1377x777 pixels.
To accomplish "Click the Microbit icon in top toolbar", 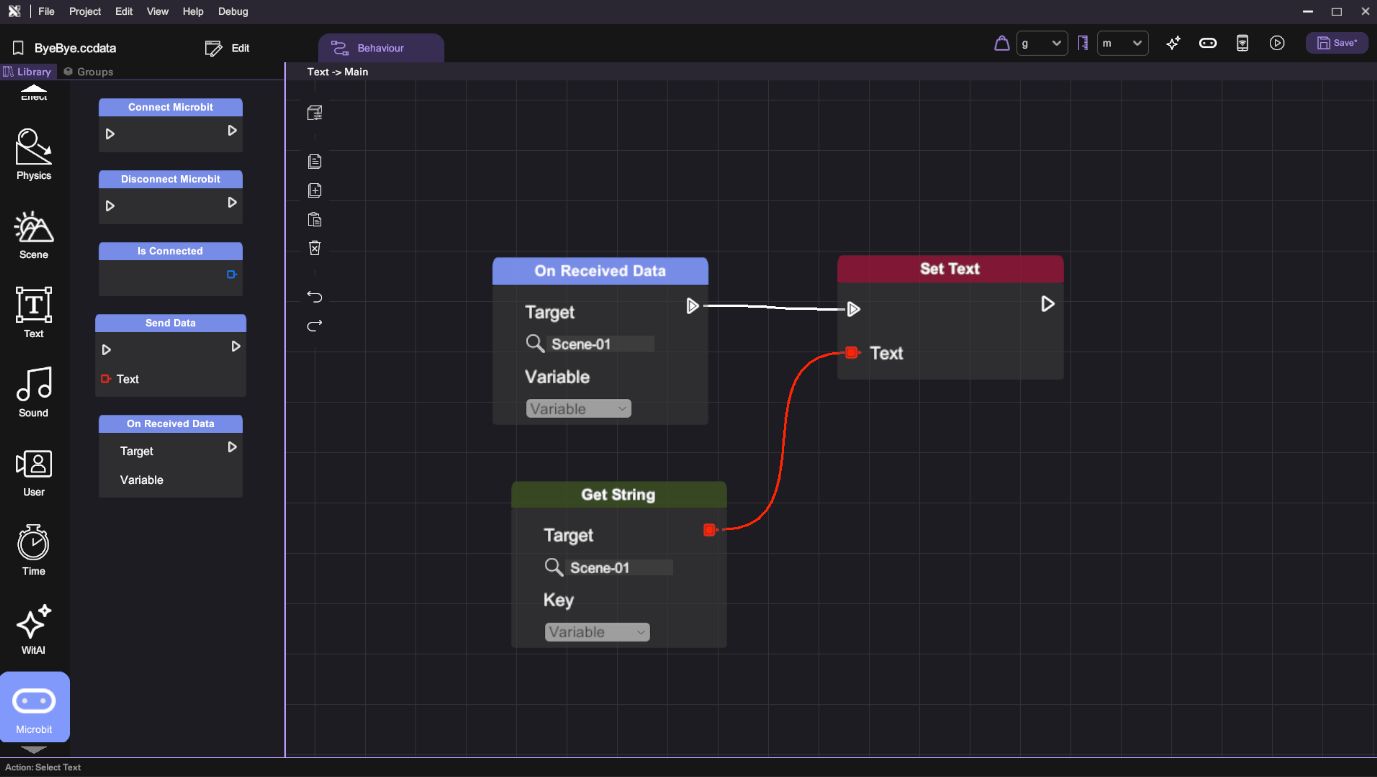I will click(x=1208, y=43).
